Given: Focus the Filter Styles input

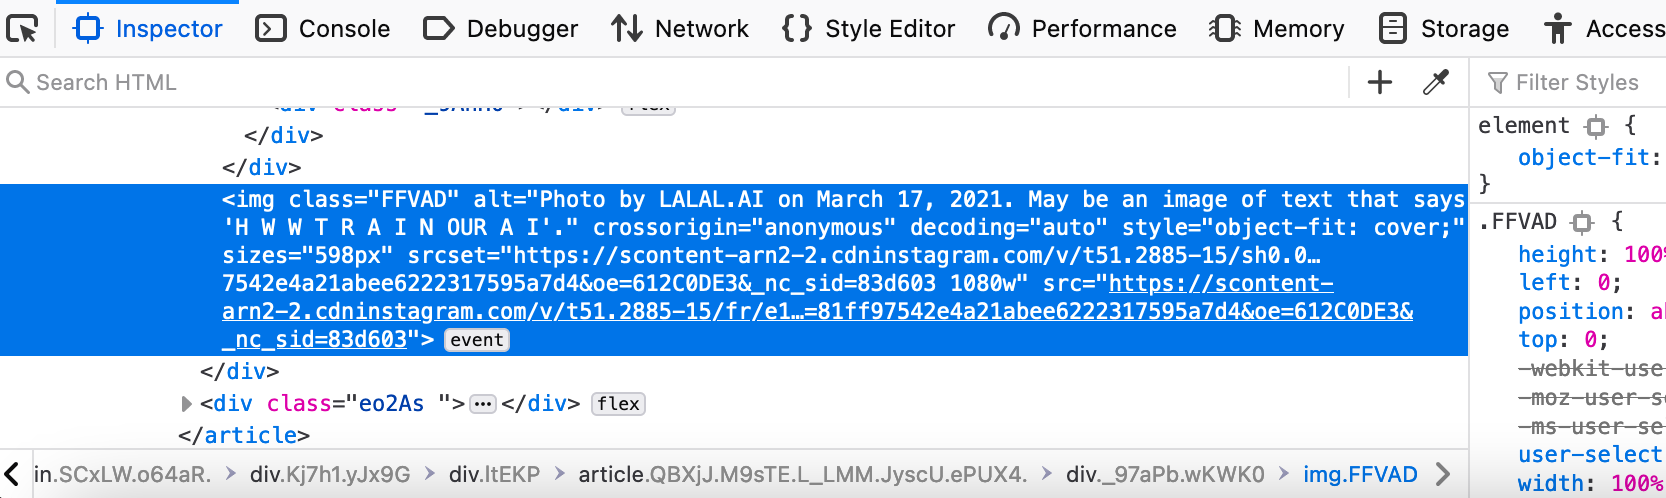Looking at the screenshot, I should click(x=1576, y=82).
